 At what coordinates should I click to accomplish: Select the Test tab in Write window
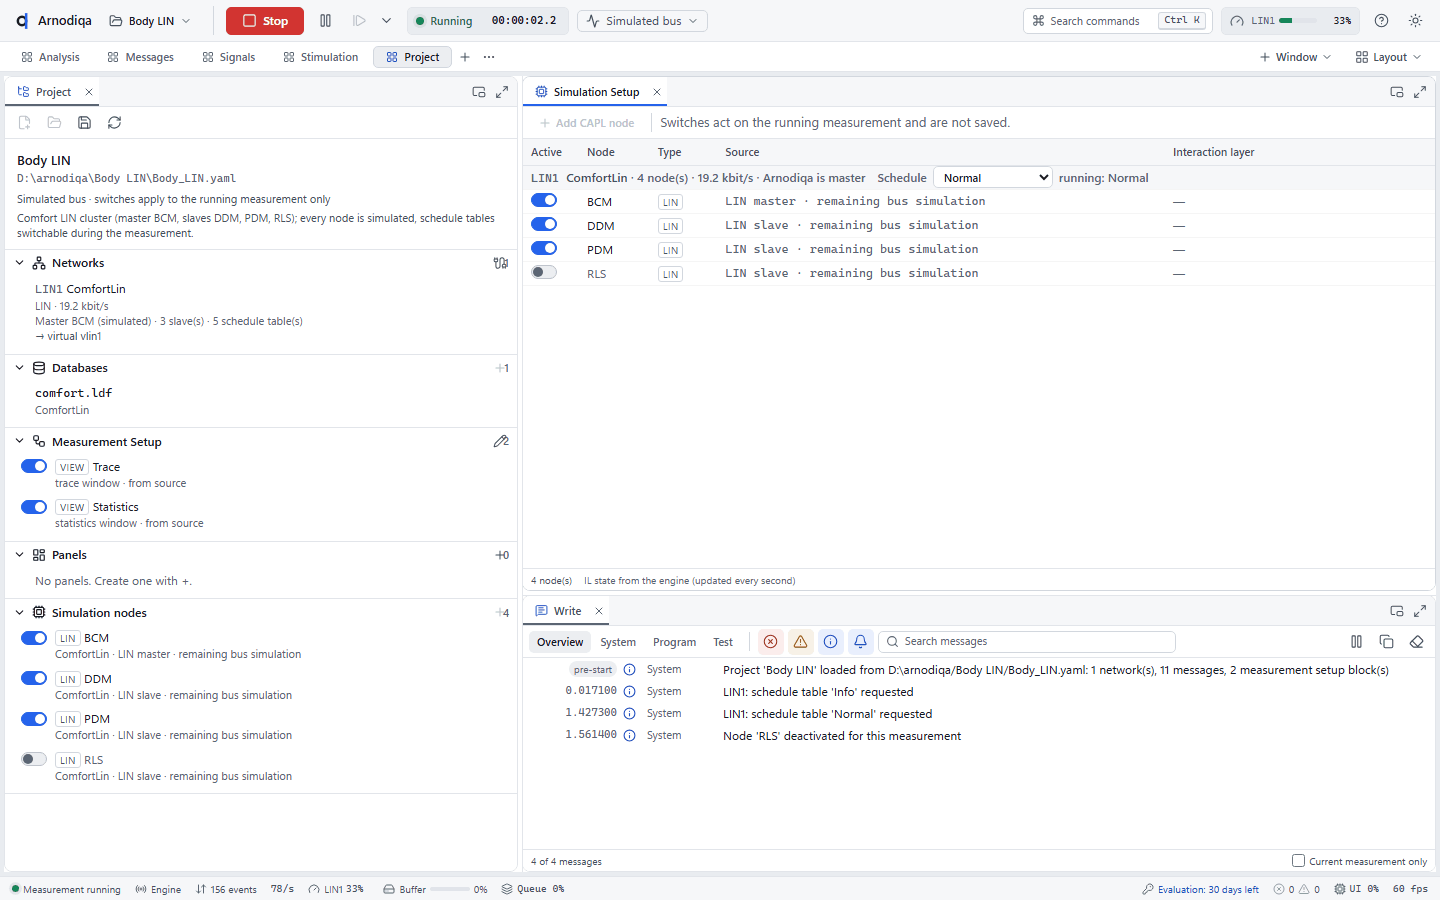(723, 642)
